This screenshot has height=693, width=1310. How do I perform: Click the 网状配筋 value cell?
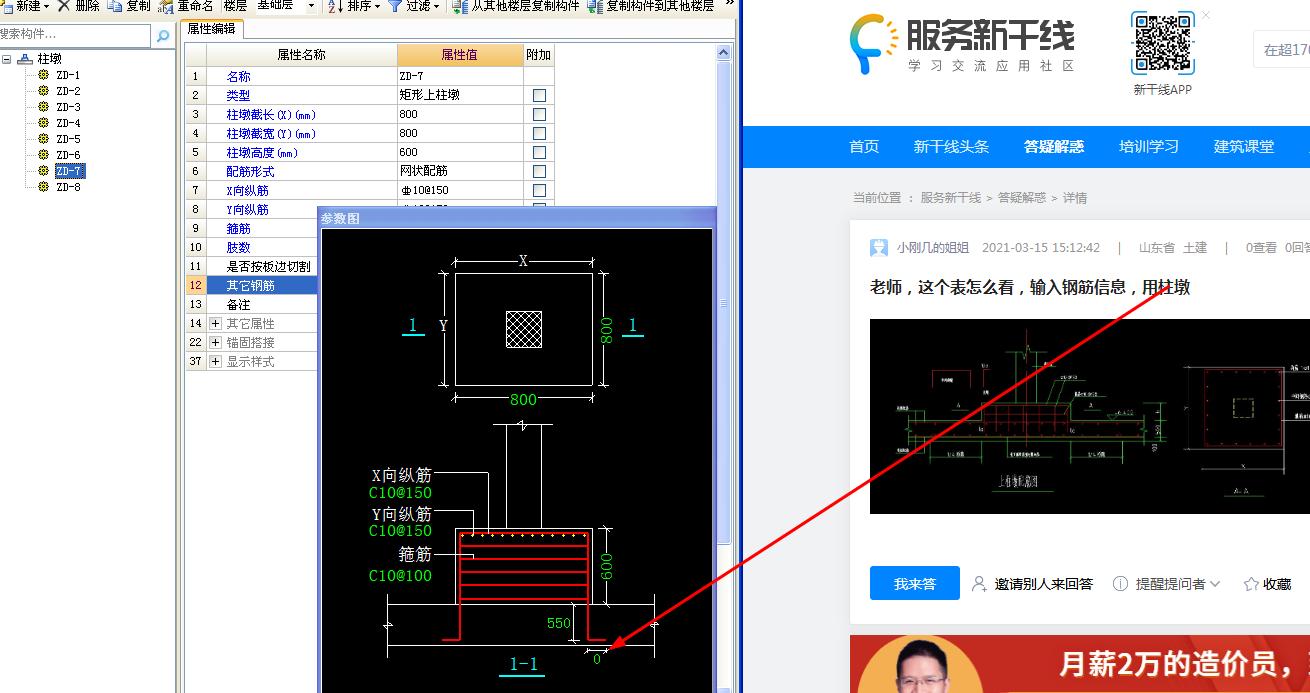460,171
